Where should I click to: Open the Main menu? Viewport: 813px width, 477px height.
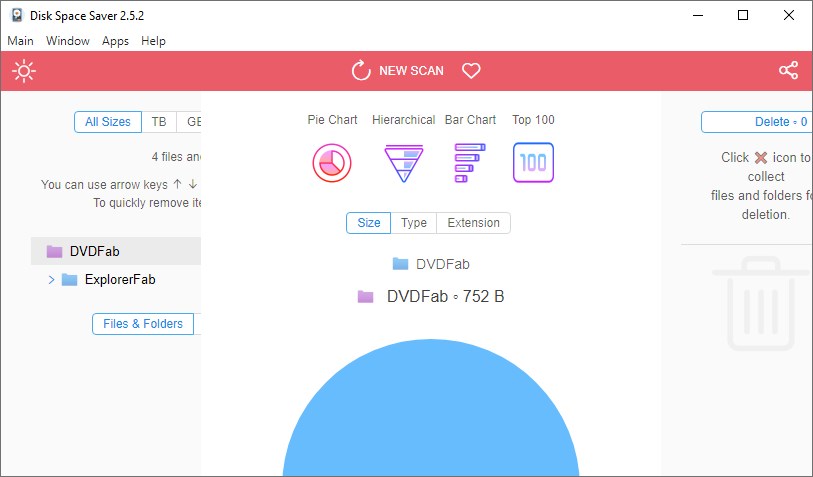tap(20, 41)
